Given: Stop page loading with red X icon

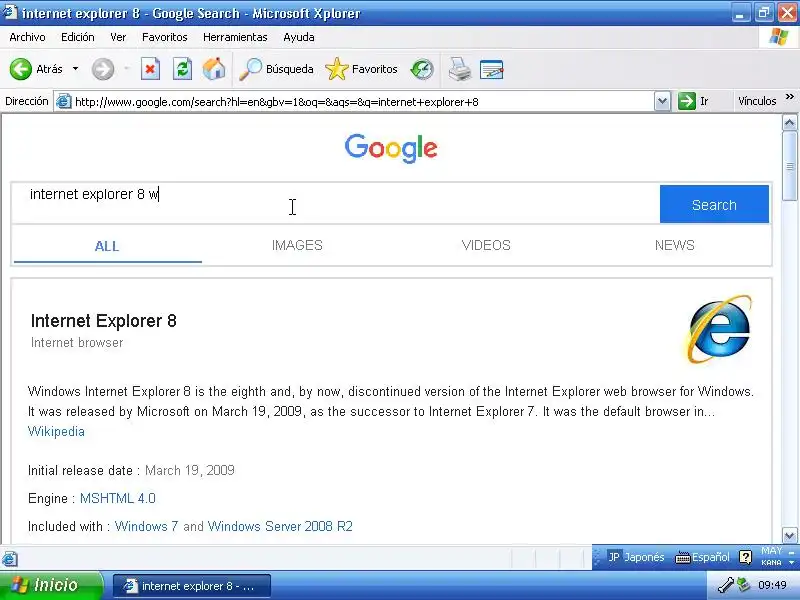Looking at the screenshot, I should 150,69.
